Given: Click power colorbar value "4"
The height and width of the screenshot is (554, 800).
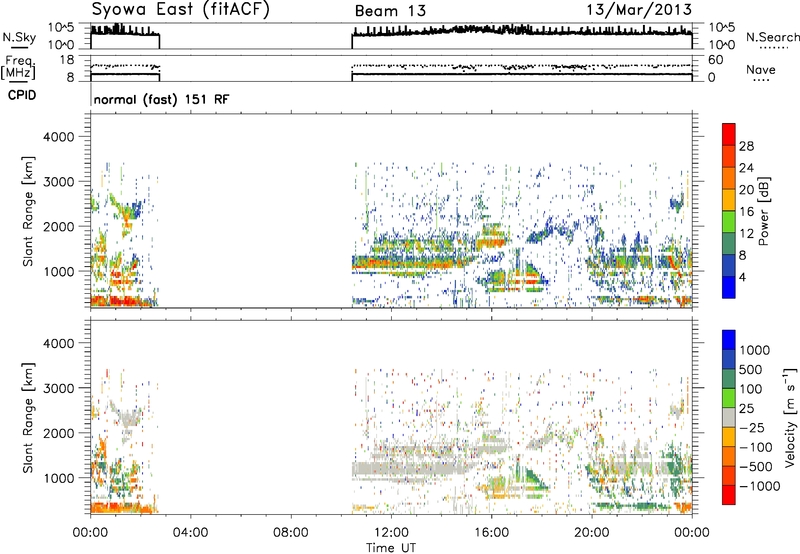Looking at the screenshot, I should (742, 277).
